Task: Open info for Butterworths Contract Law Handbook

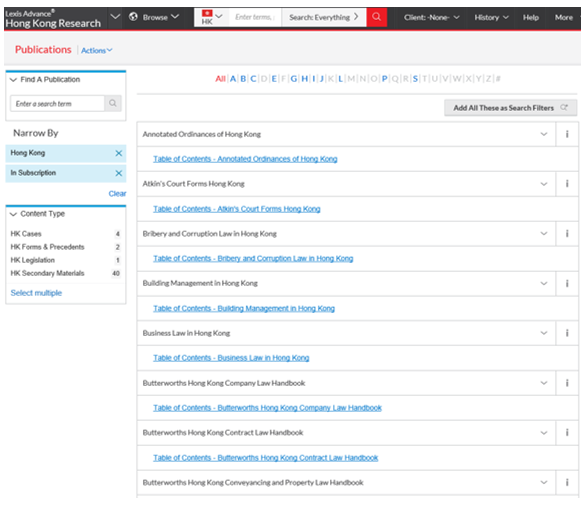Action: click(x=567, y=432)
